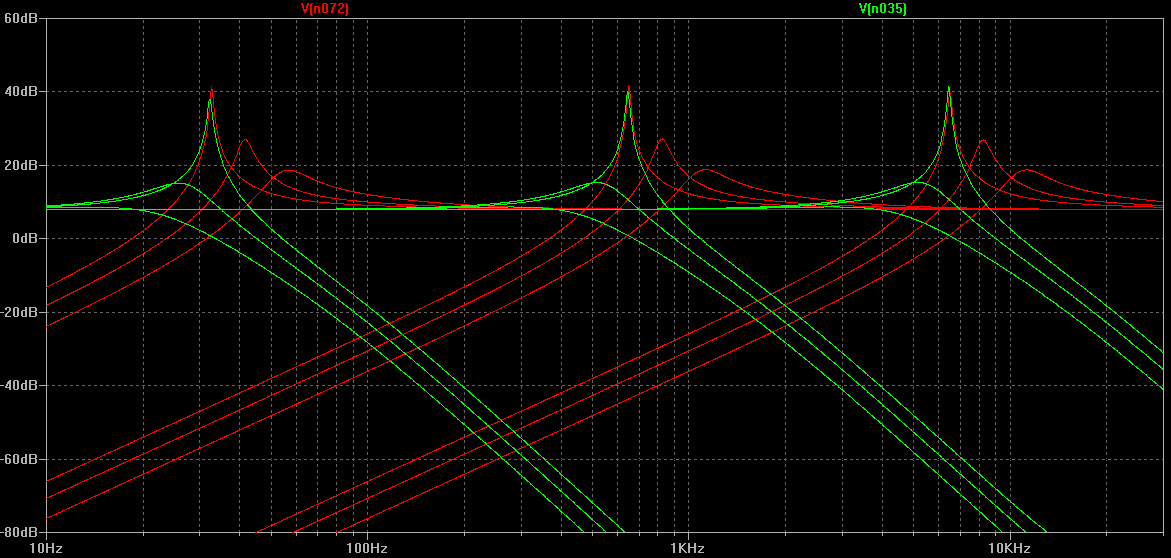Click the 20dB vertical axis label
This screenshot has width=1171, height=558.
click(x=20, y=165)
